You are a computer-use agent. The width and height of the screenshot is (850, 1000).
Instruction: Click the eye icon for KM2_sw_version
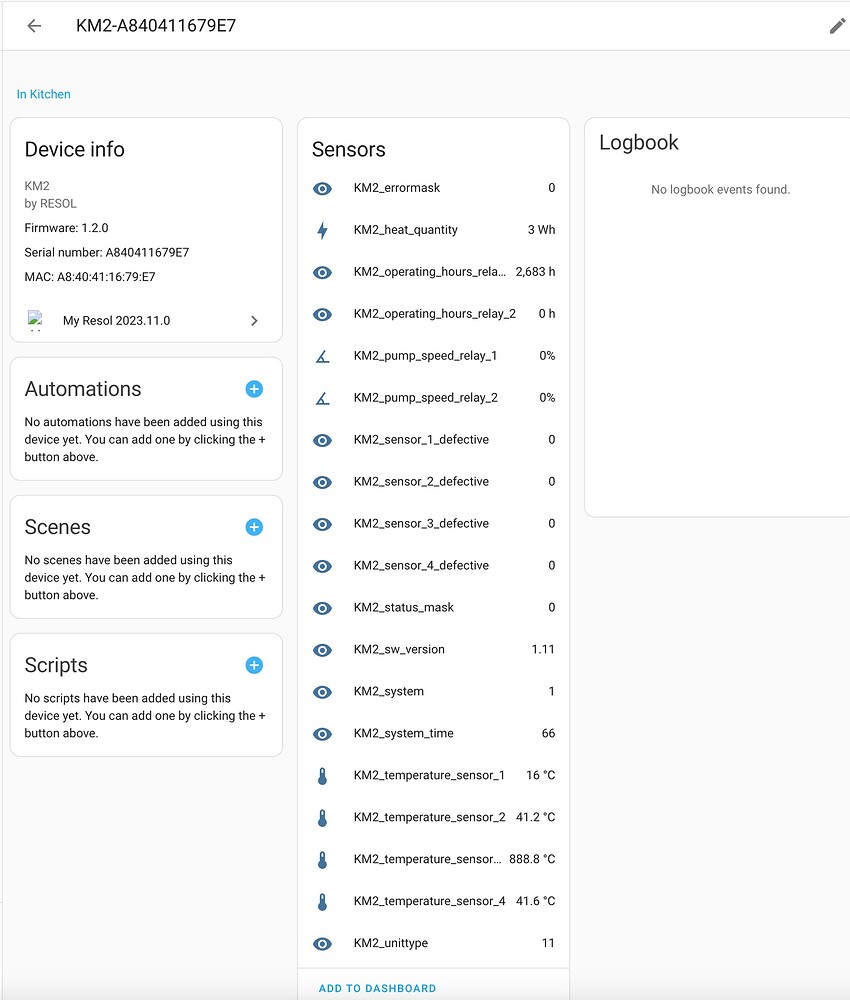[323, 650]
